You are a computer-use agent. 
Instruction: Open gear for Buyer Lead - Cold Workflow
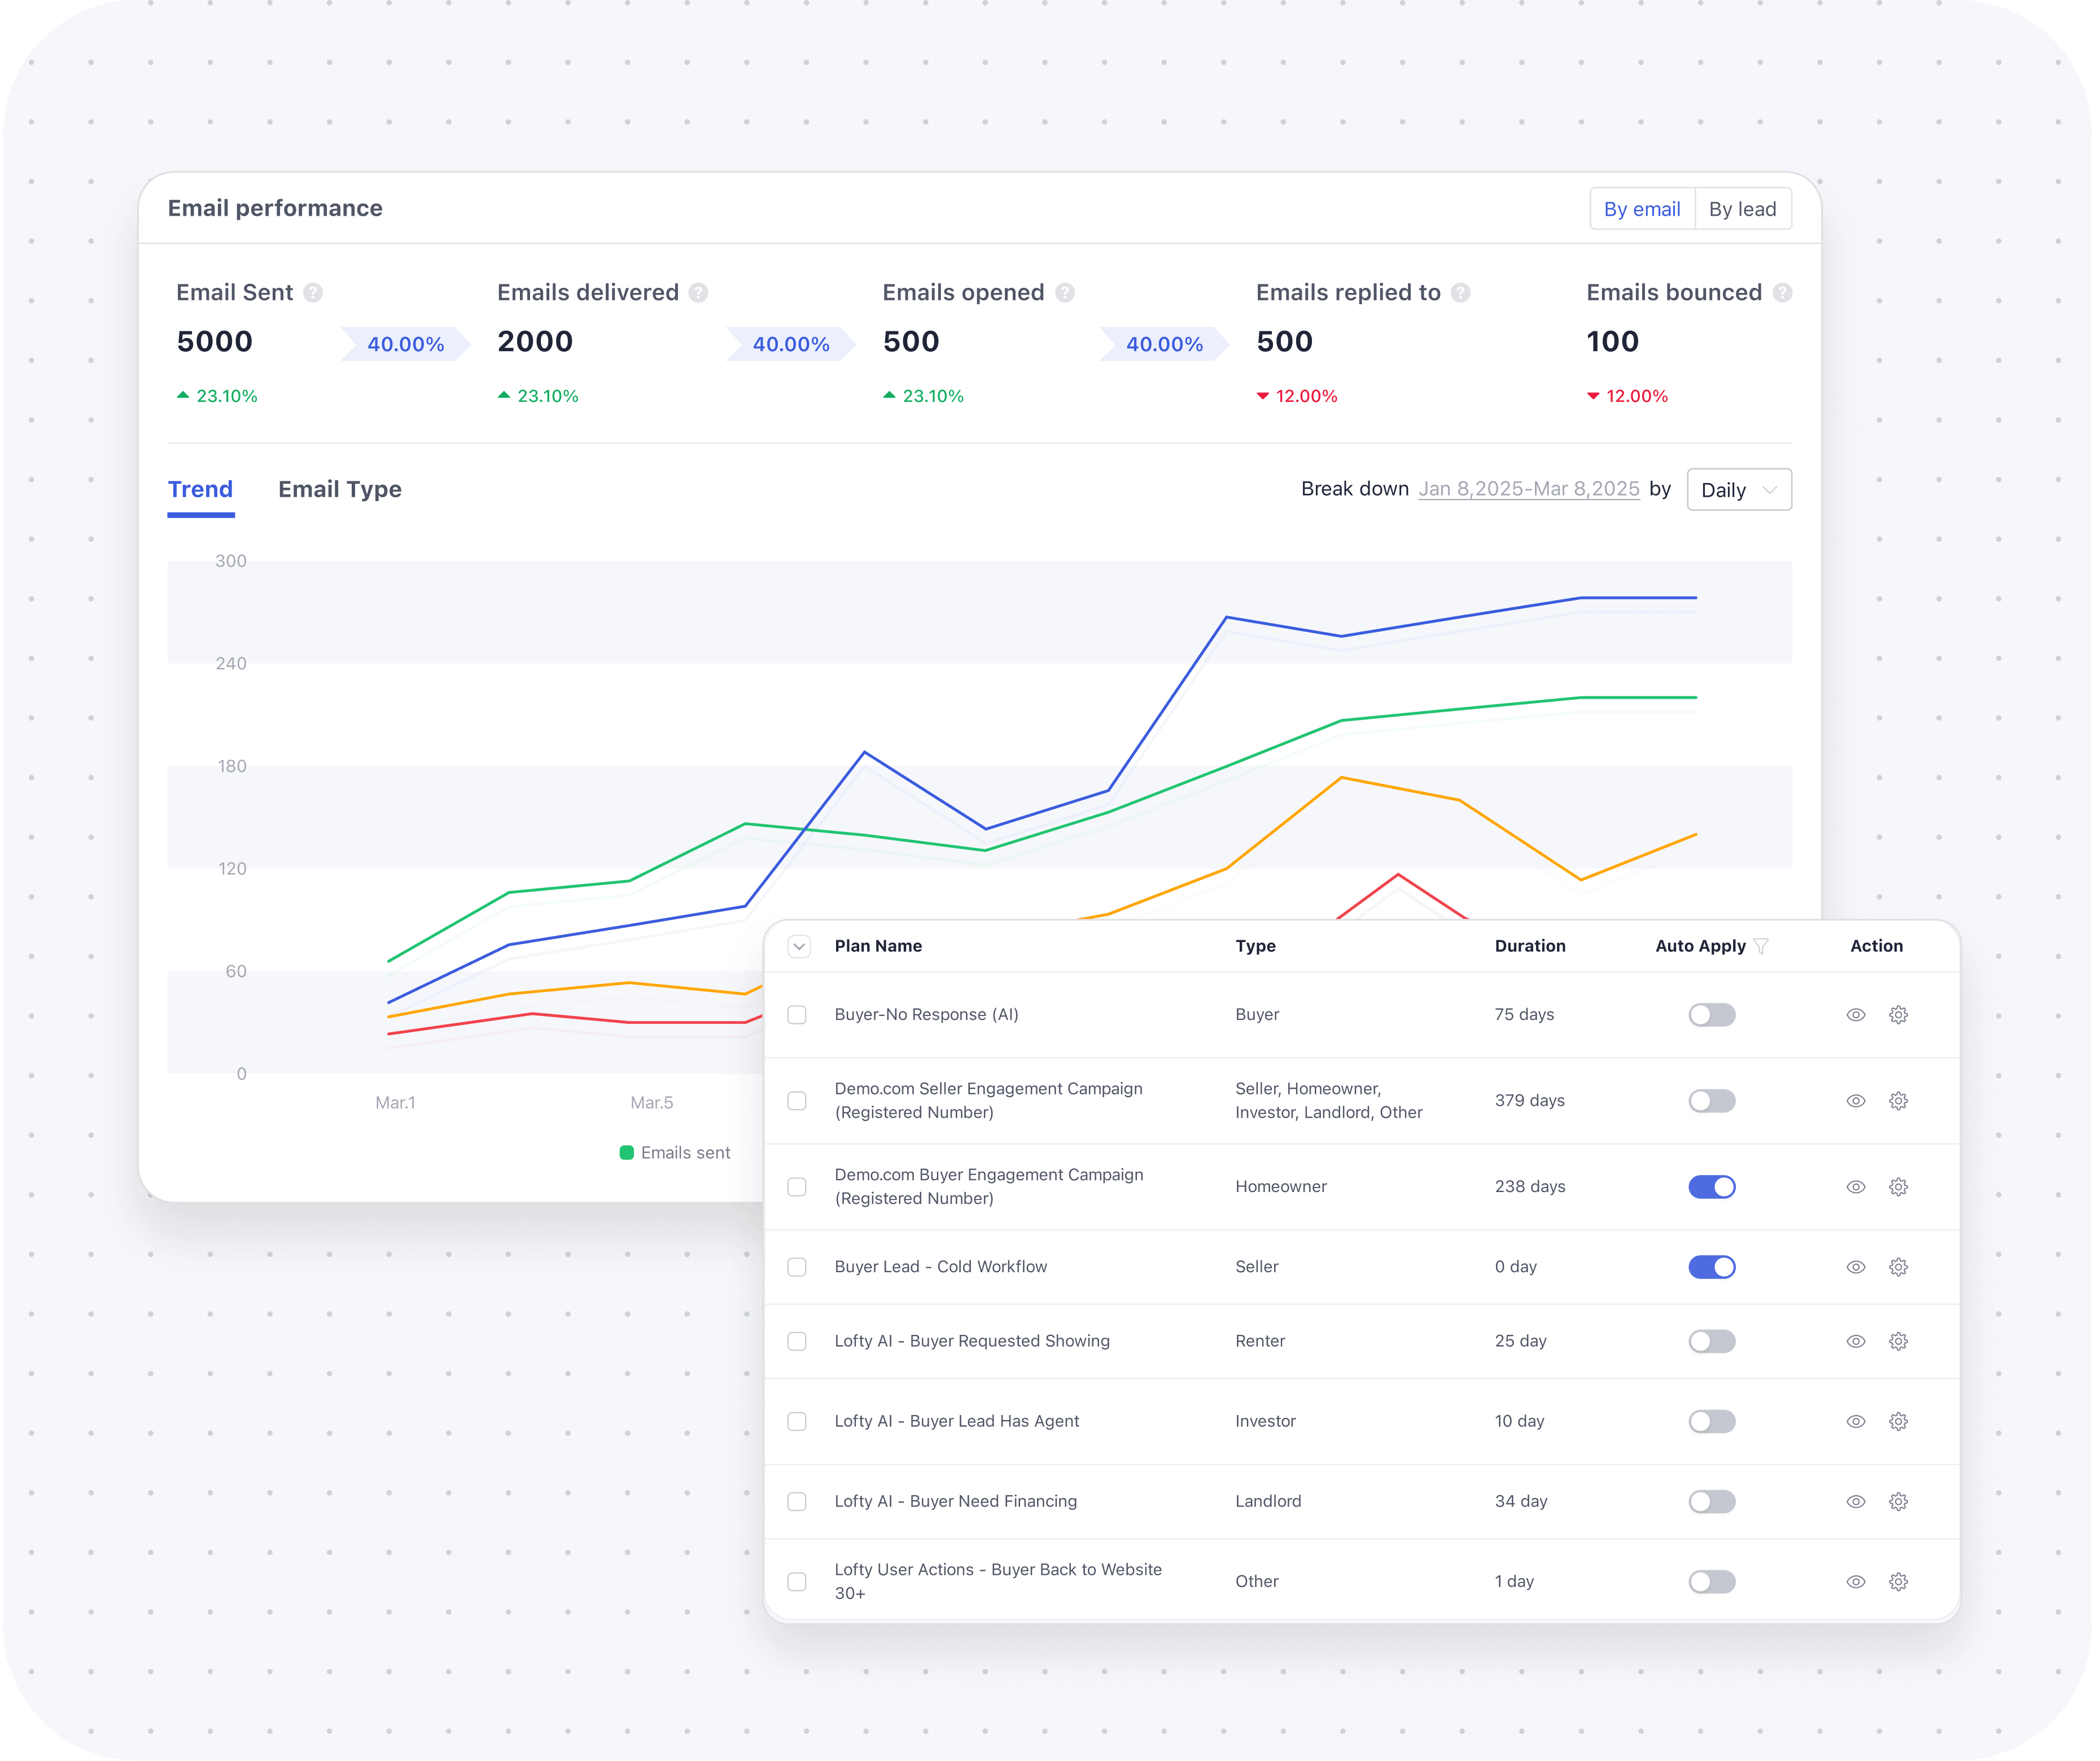(x=1899, y=1267)
